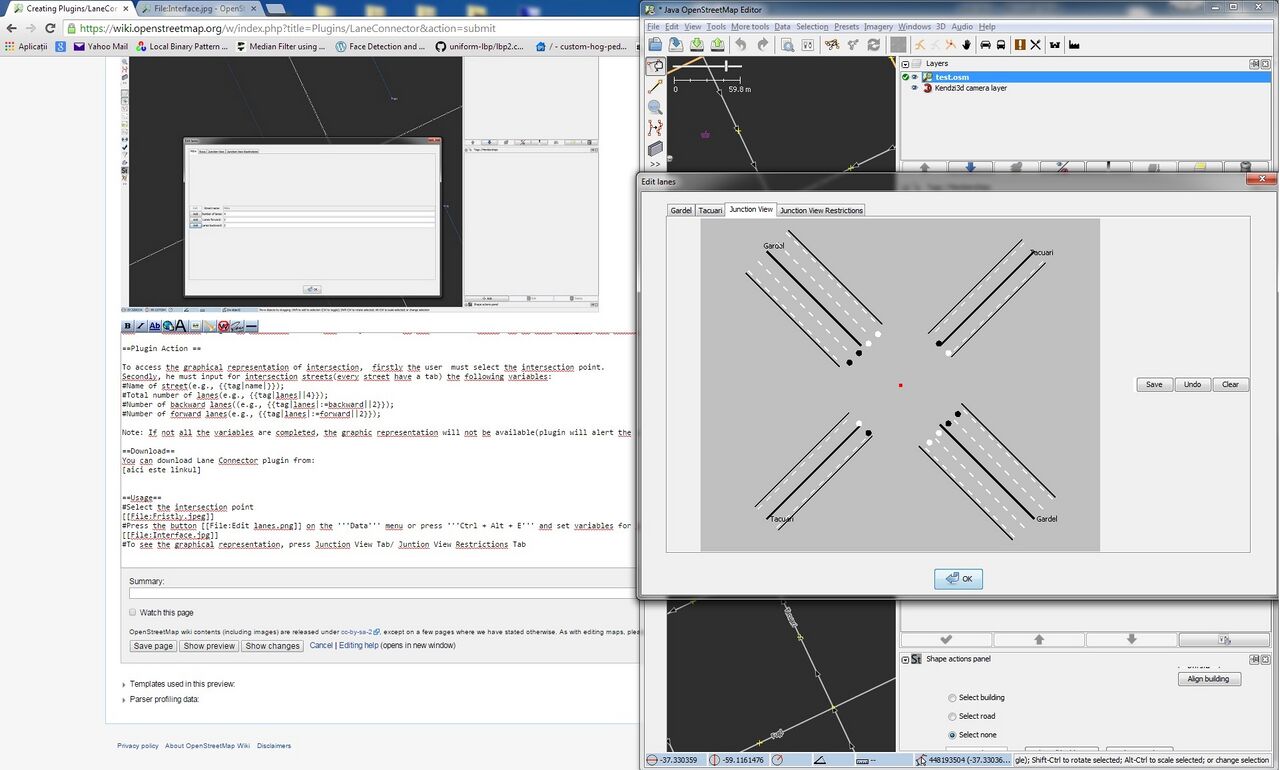
Task: Click the black X icon in JOSM toolbar
Action: [1036, 44]
